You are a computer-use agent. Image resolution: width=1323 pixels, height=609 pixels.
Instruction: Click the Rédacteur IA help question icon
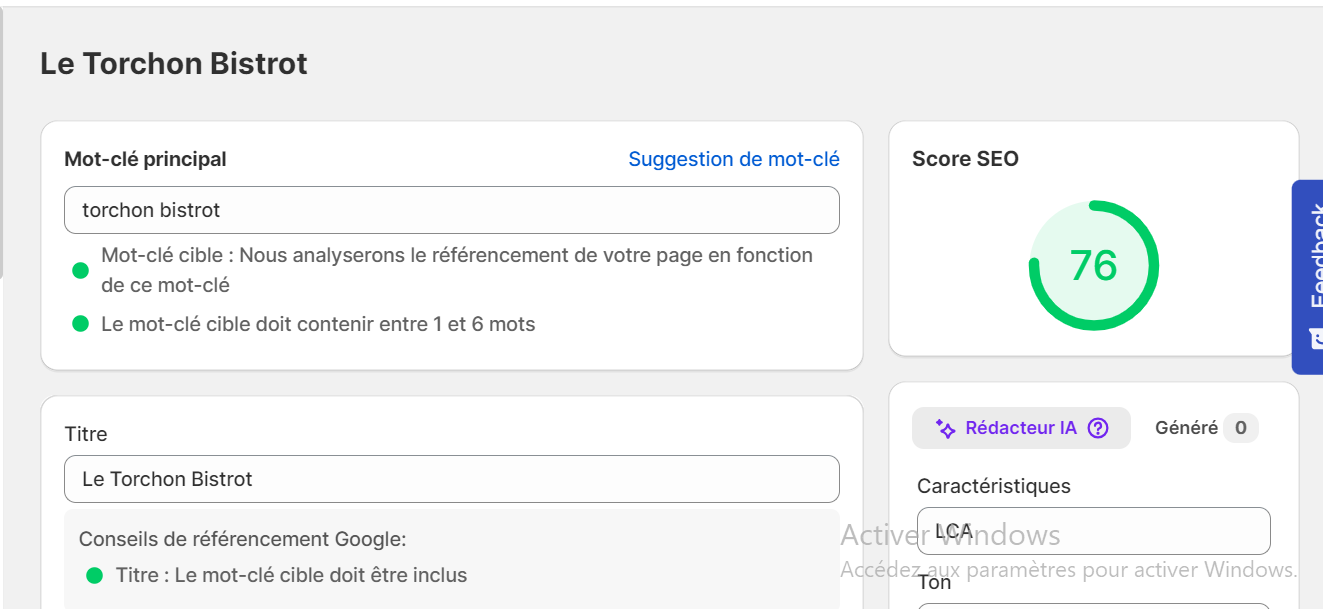1098,428
